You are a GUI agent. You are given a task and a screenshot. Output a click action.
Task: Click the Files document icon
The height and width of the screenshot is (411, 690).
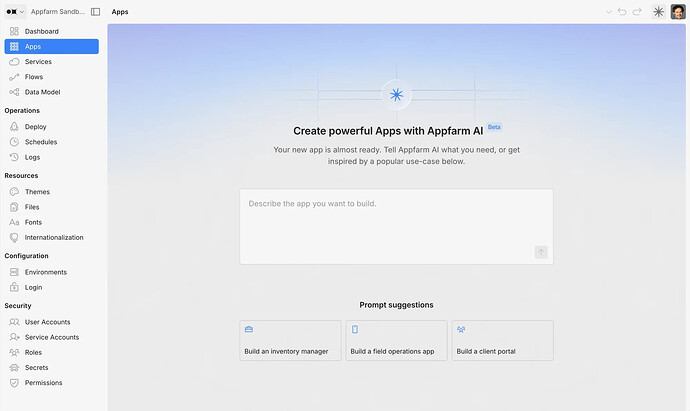(x=14, y=207)
